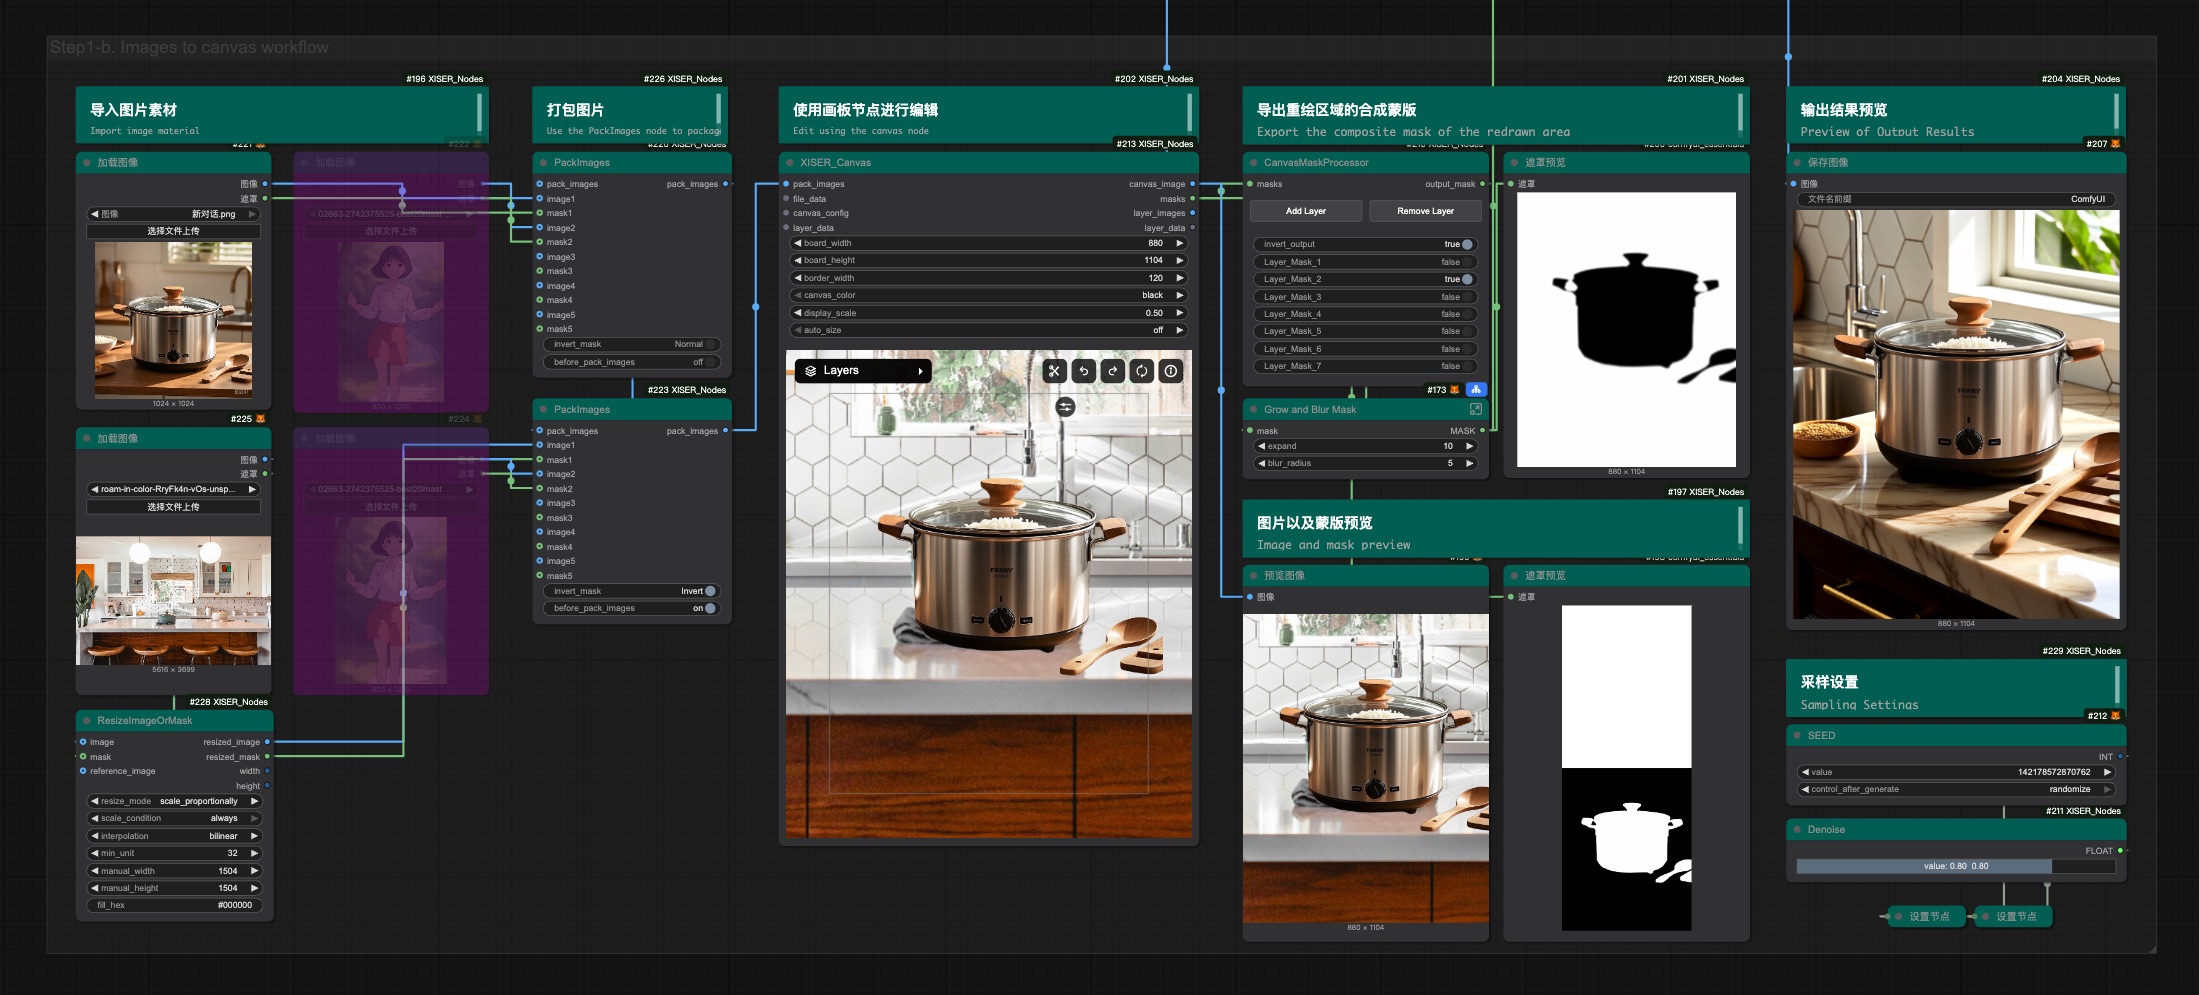Click the saved output image preview

(1956, 414)
